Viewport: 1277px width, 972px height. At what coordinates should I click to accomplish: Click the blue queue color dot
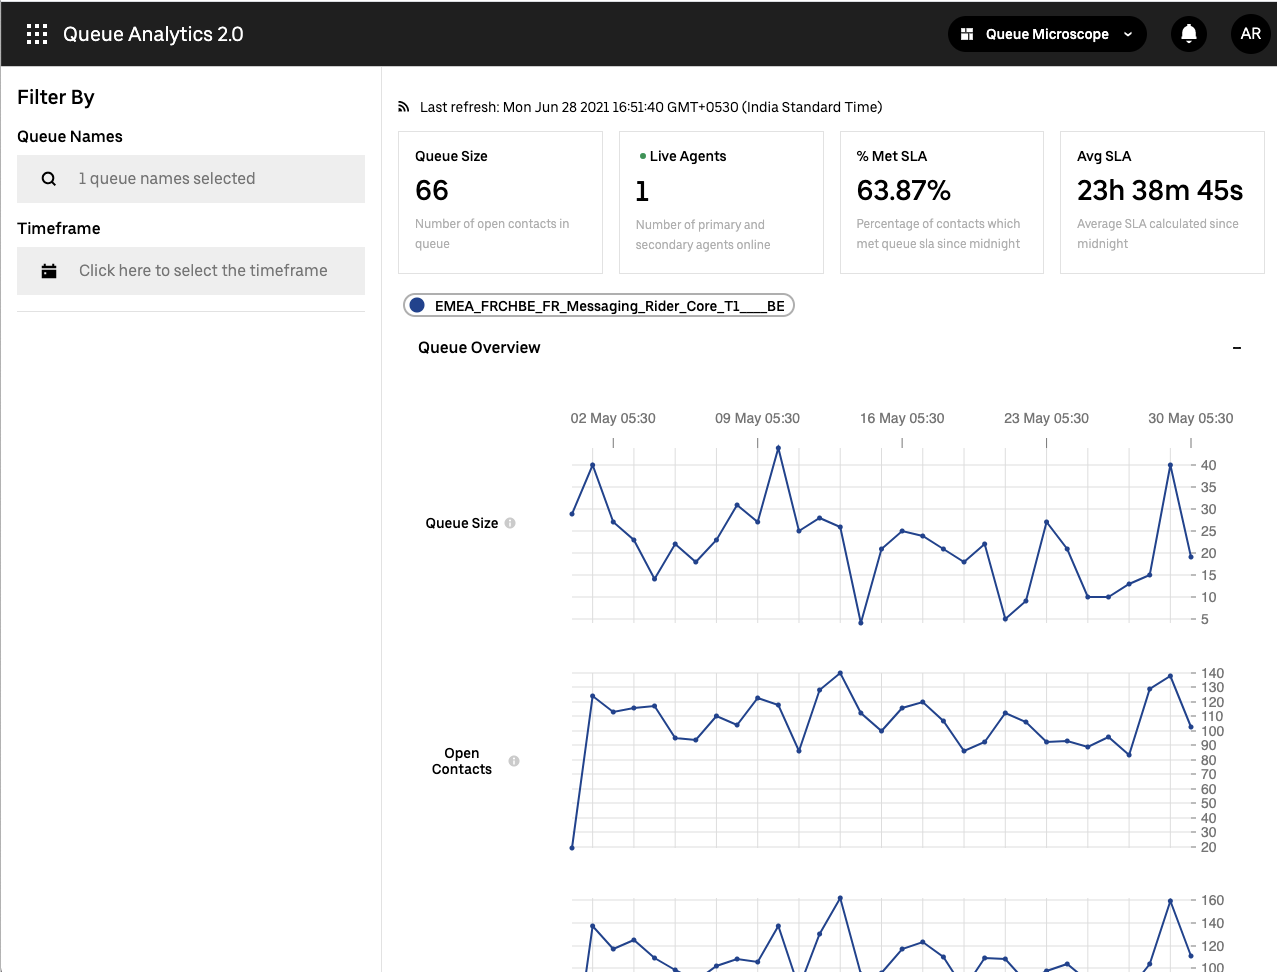point(417,305)
